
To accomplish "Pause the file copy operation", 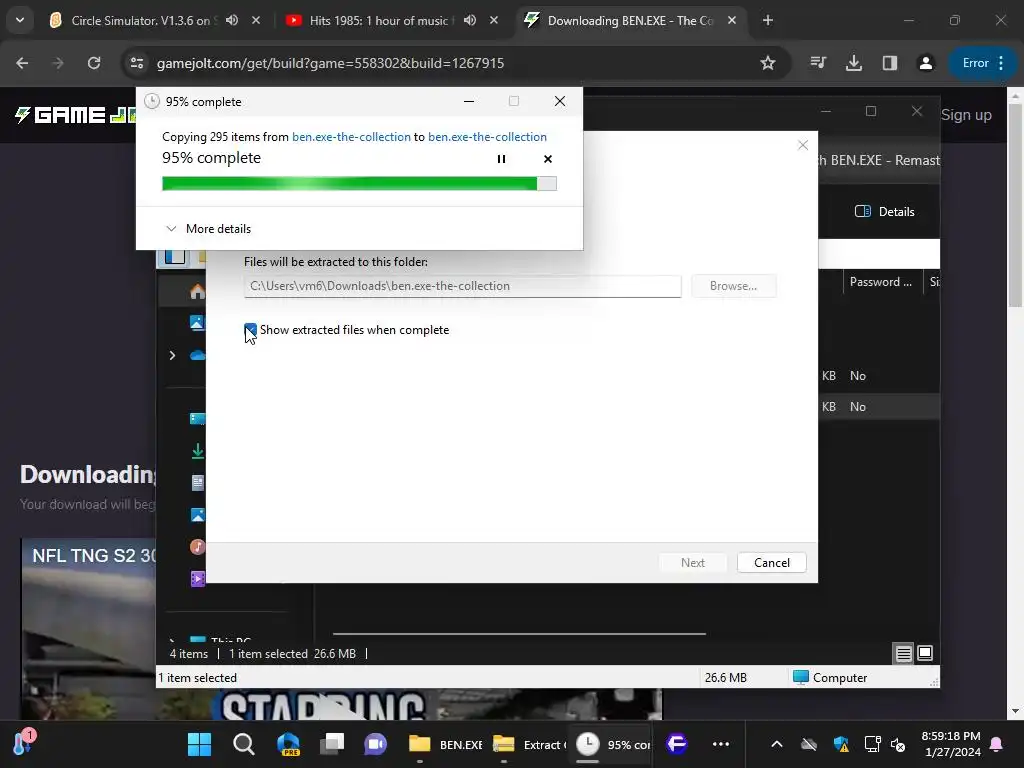I will (501, 159).
